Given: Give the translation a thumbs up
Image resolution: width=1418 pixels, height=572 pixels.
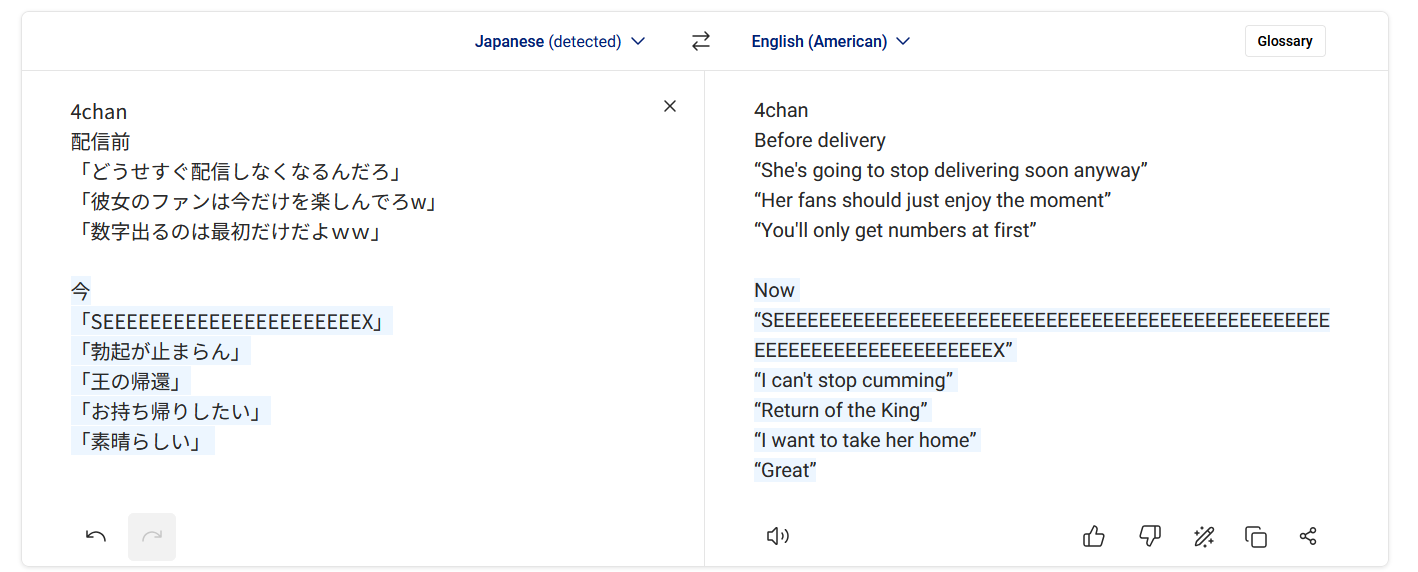Looking at the screenshot, I should click(x=1094, y=537).
